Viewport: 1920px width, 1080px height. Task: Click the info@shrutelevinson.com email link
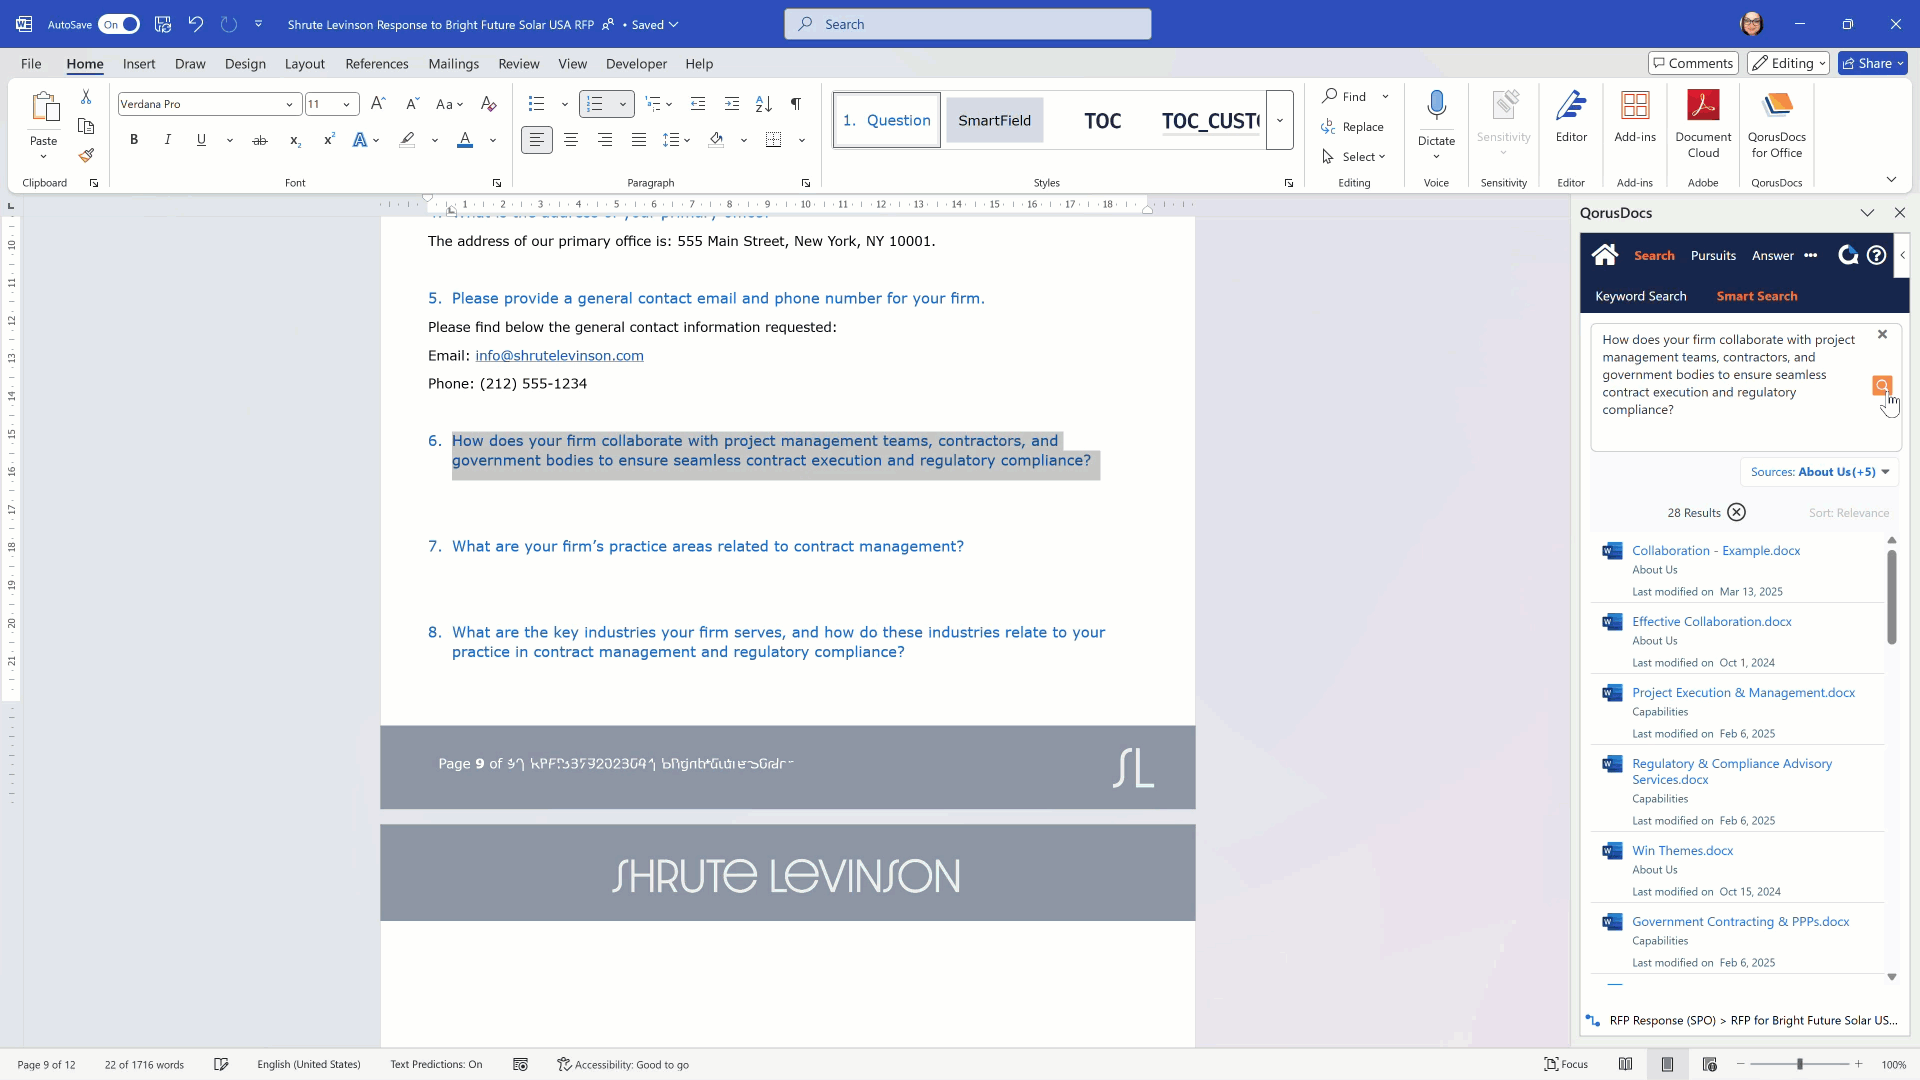[559, 356]
